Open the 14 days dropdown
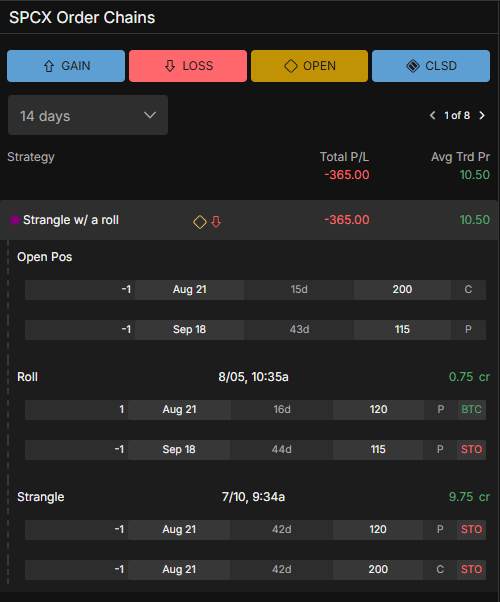 point(88,115)
